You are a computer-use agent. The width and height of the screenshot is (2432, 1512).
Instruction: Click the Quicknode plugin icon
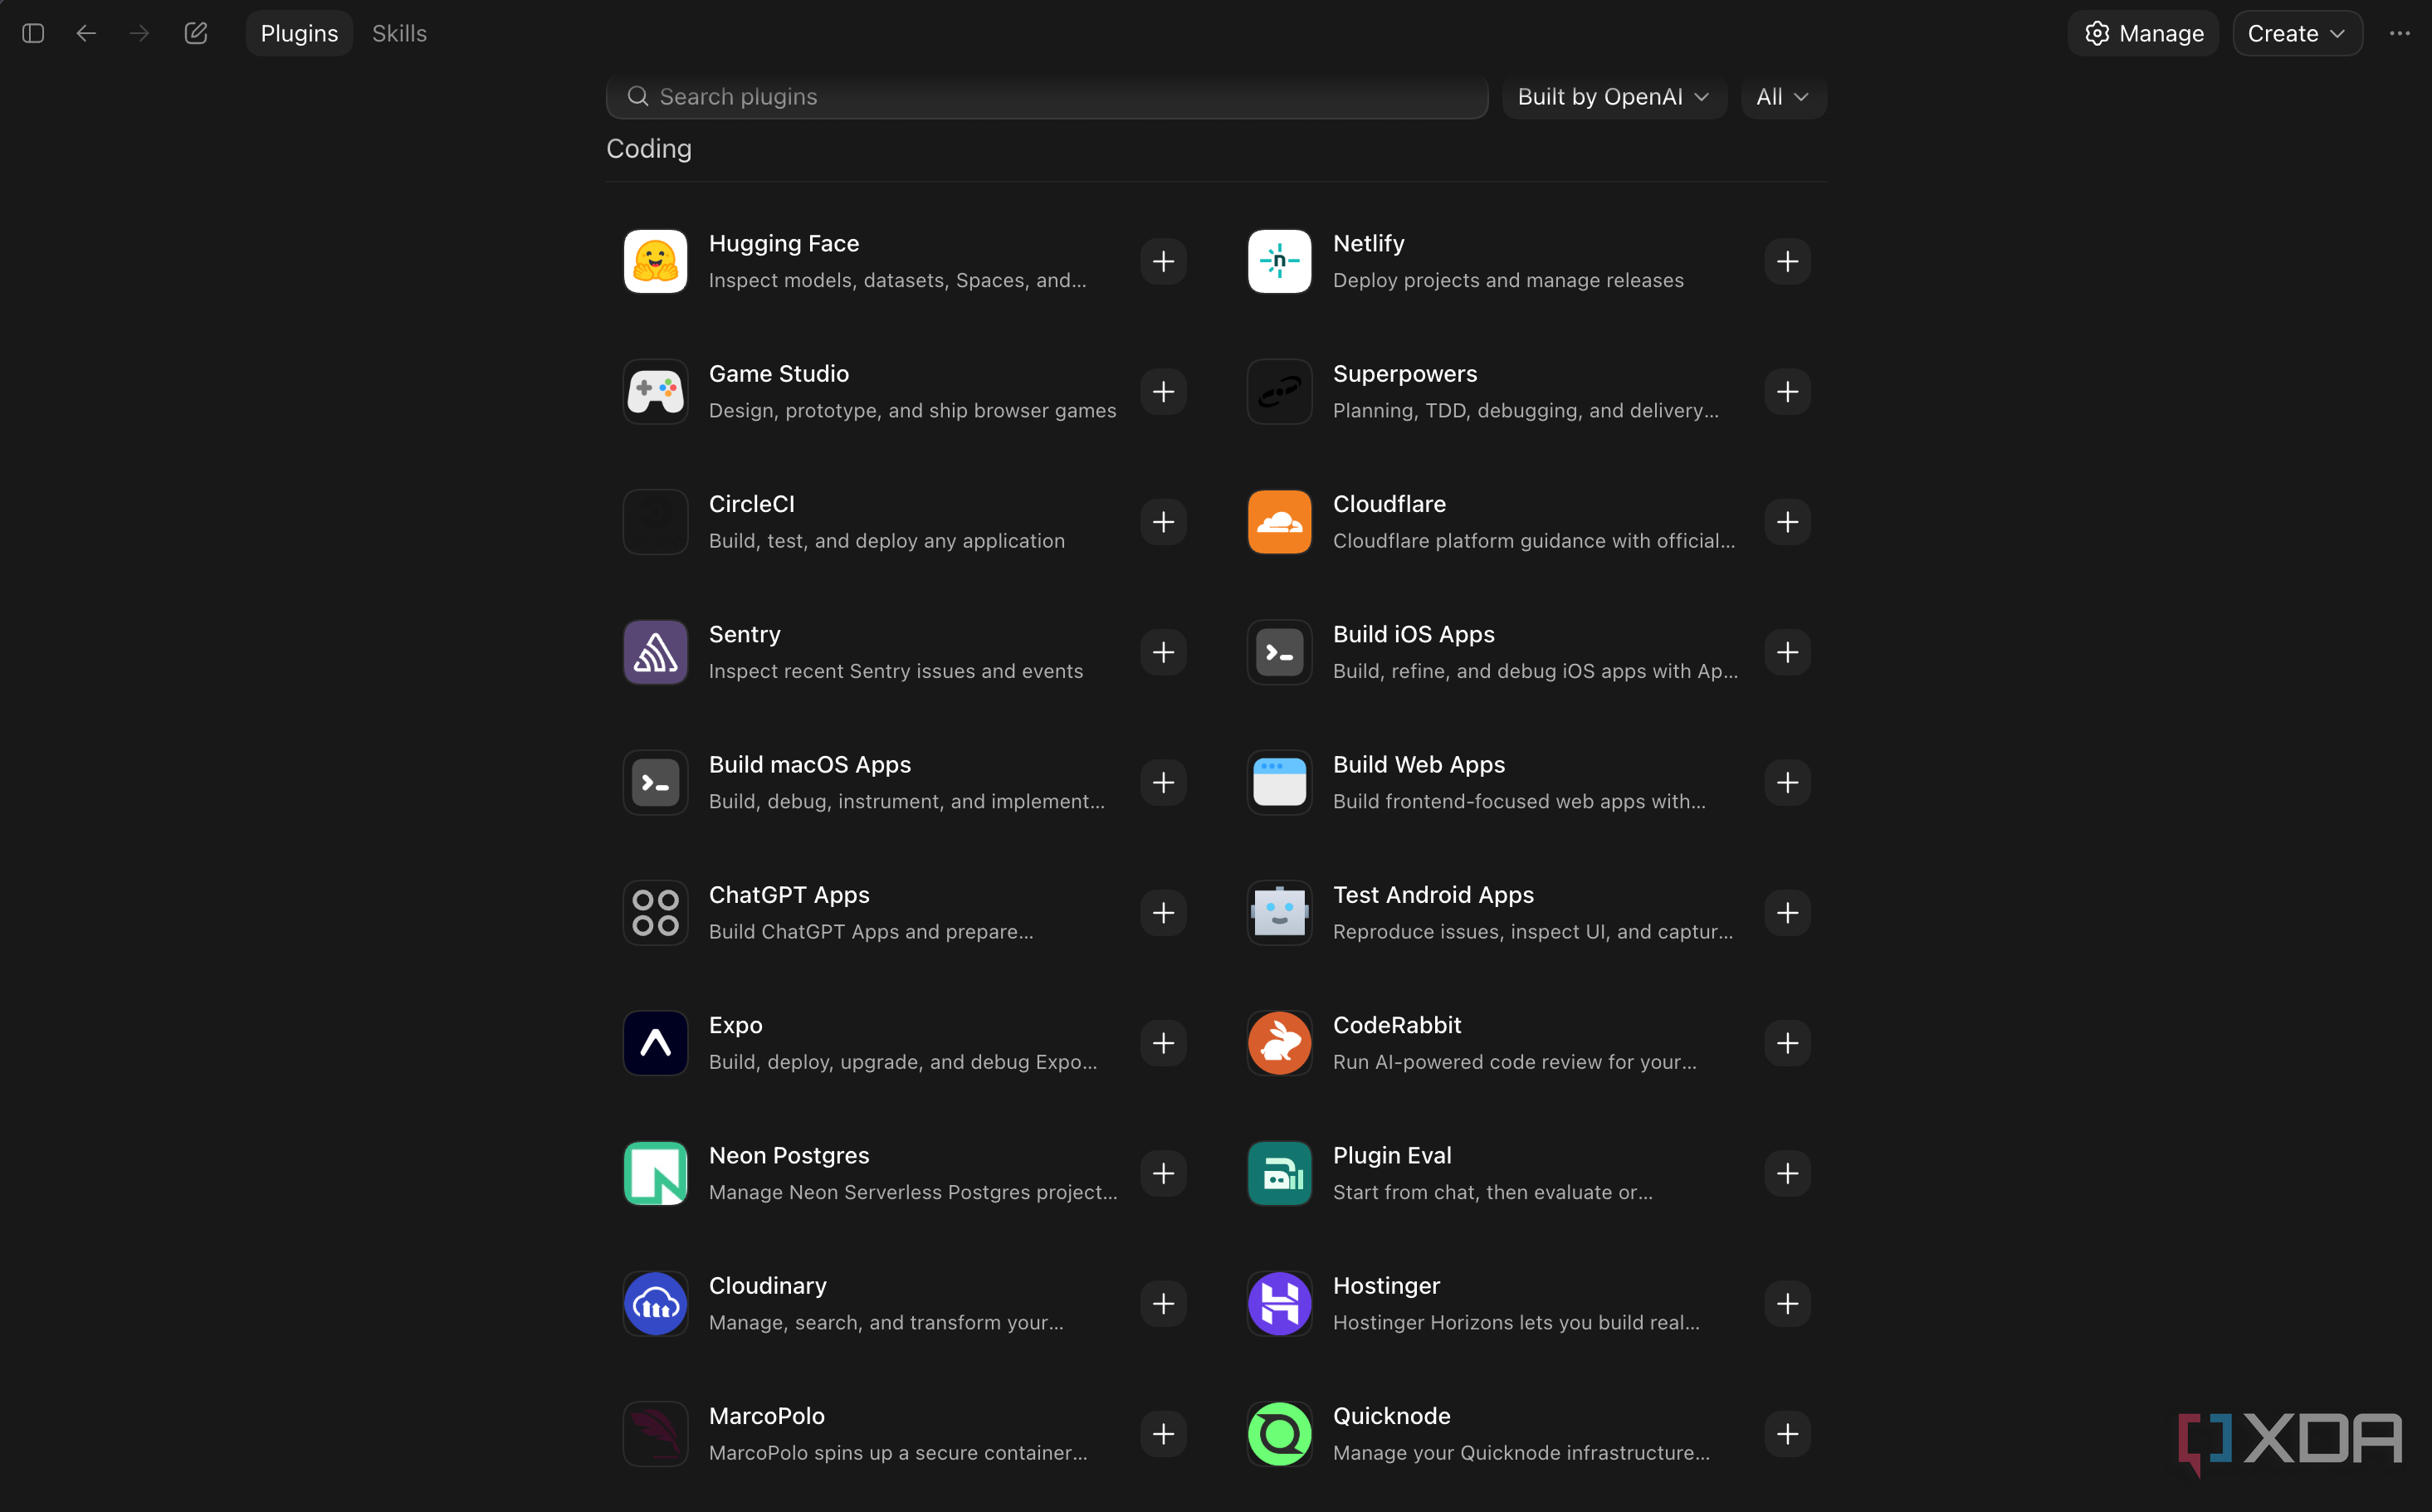[1279, 1434]
